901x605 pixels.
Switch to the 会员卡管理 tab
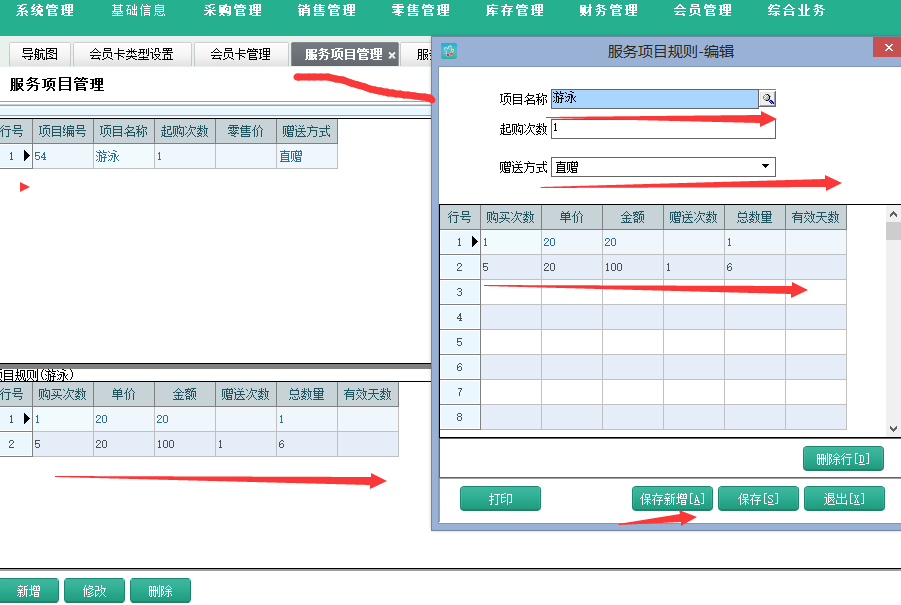(240, 54)
